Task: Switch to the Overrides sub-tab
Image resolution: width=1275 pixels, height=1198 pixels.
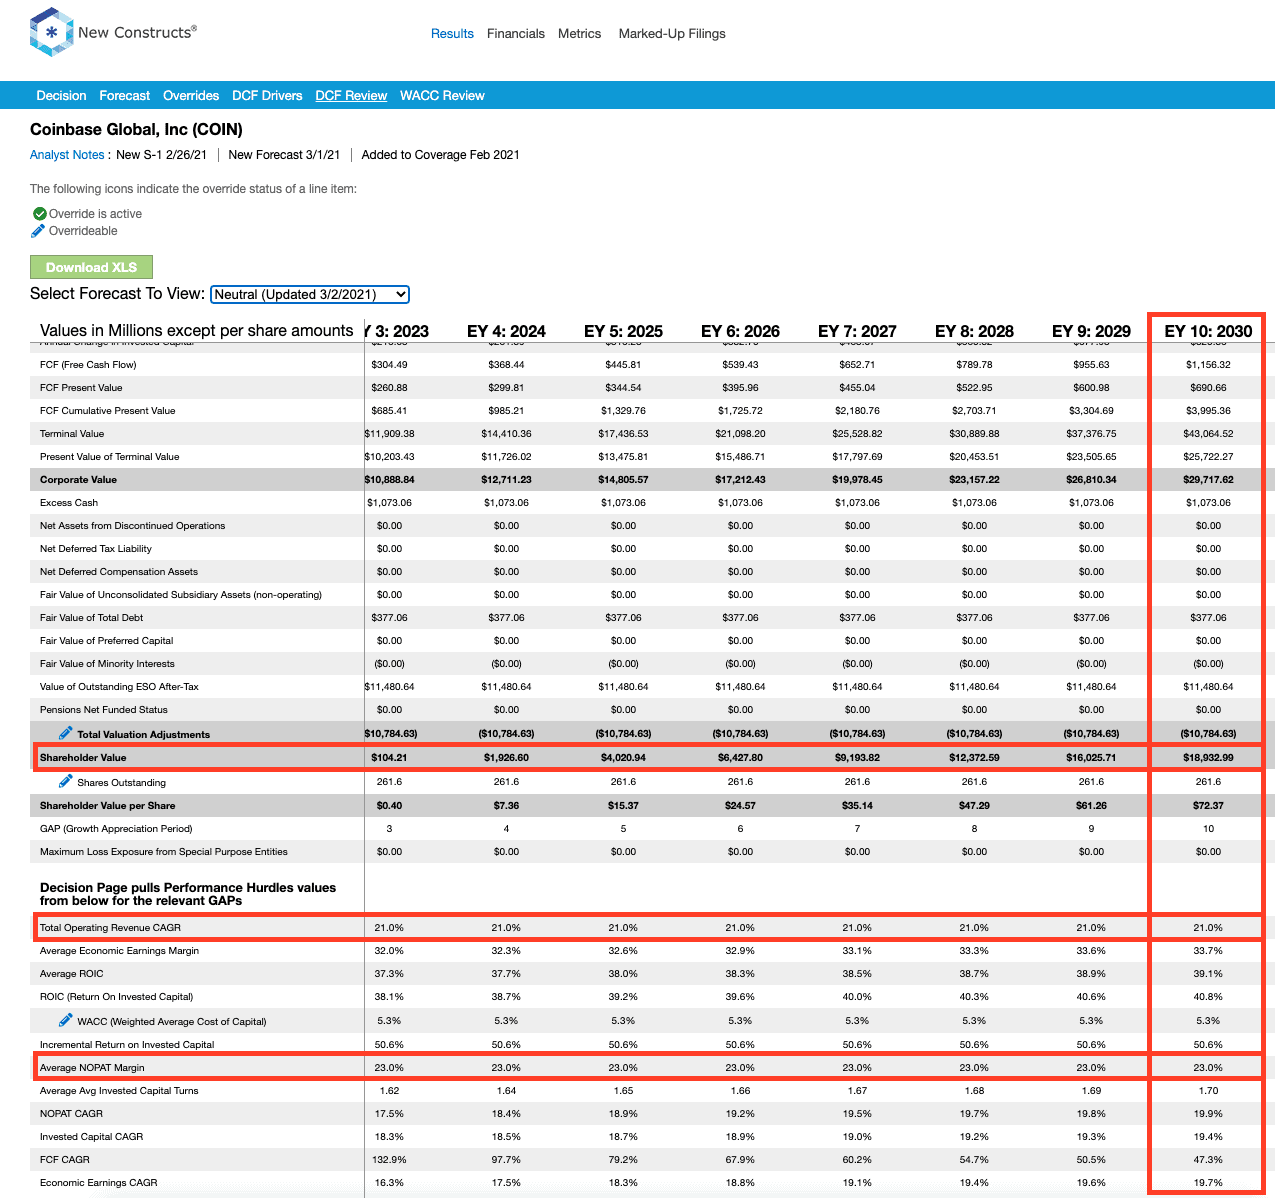Action: tap(191, 96)
